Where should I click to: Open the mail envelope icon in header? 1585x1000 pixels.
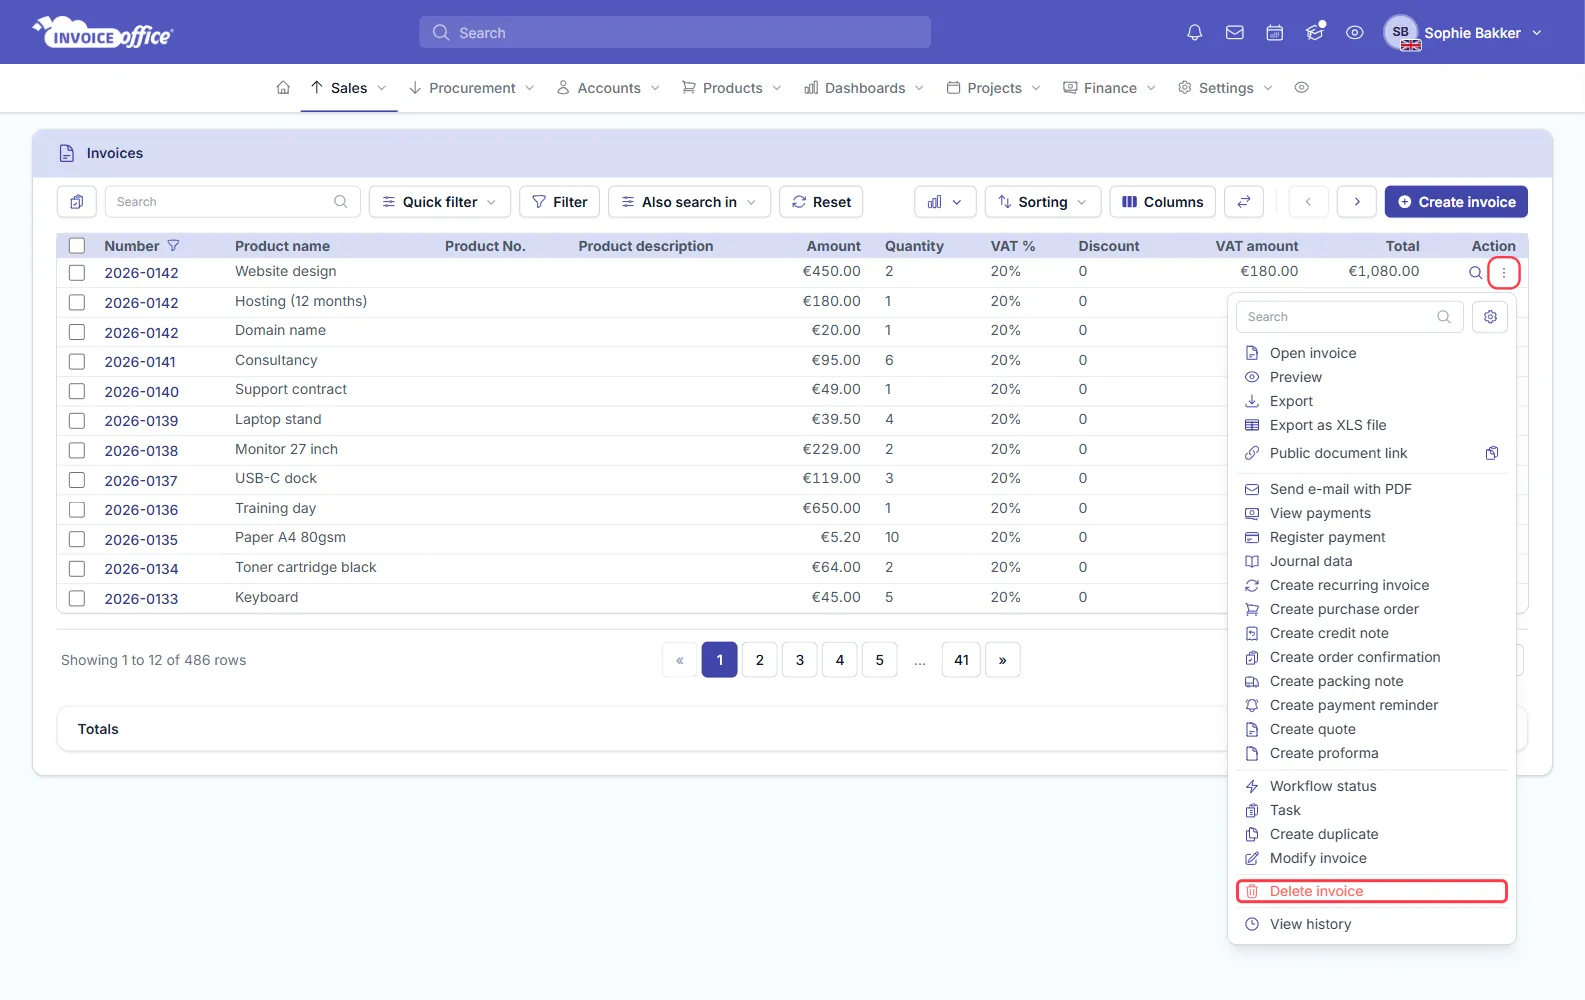1234,33
